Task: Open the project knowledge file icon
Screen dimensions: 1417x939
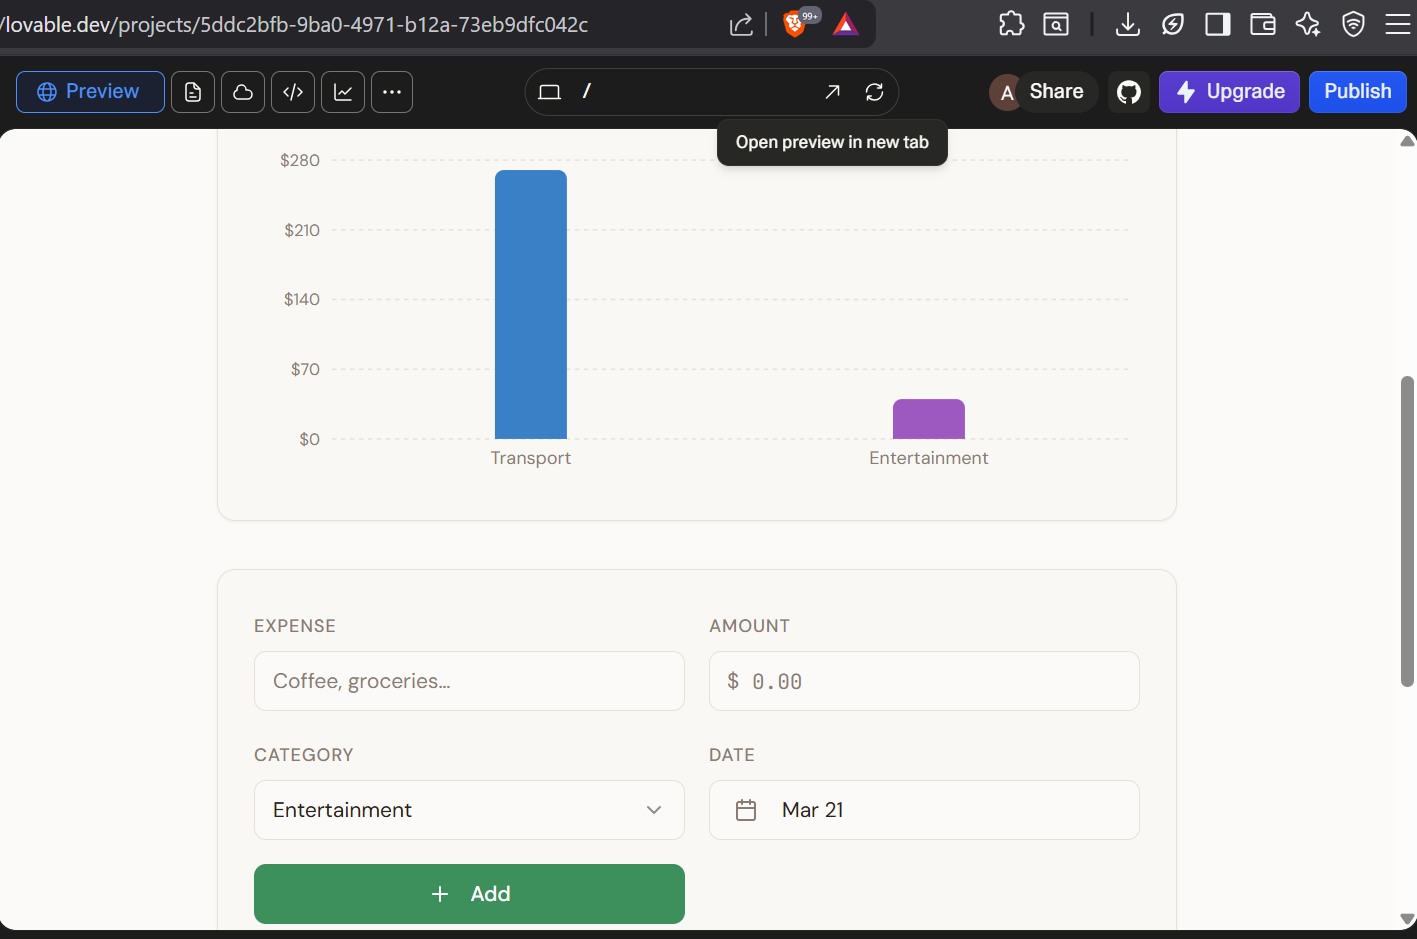Action: (193, 91)
